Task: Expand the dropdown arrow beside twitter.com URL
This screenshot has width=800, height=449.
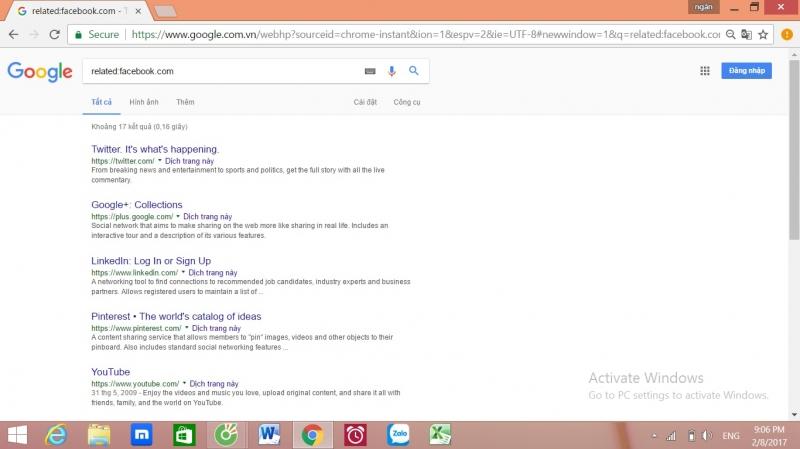Action: (160, 161)
